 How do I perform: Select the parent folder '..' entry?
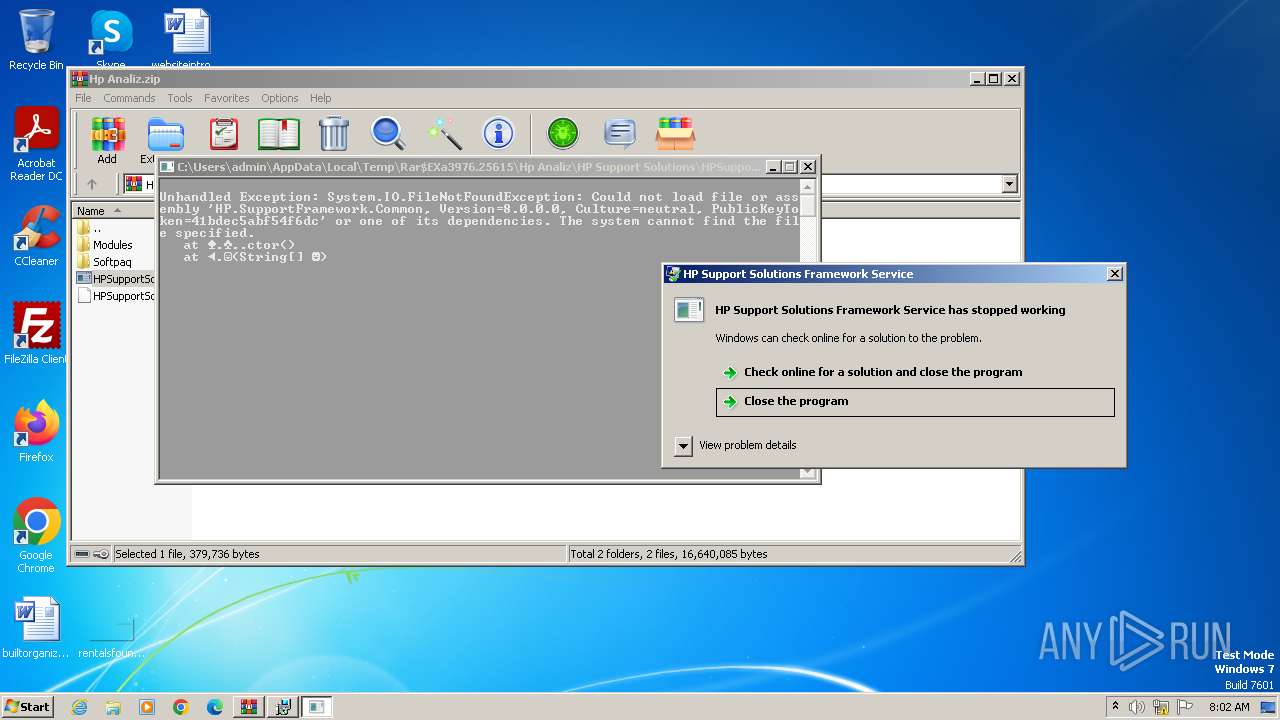point(97,228)
